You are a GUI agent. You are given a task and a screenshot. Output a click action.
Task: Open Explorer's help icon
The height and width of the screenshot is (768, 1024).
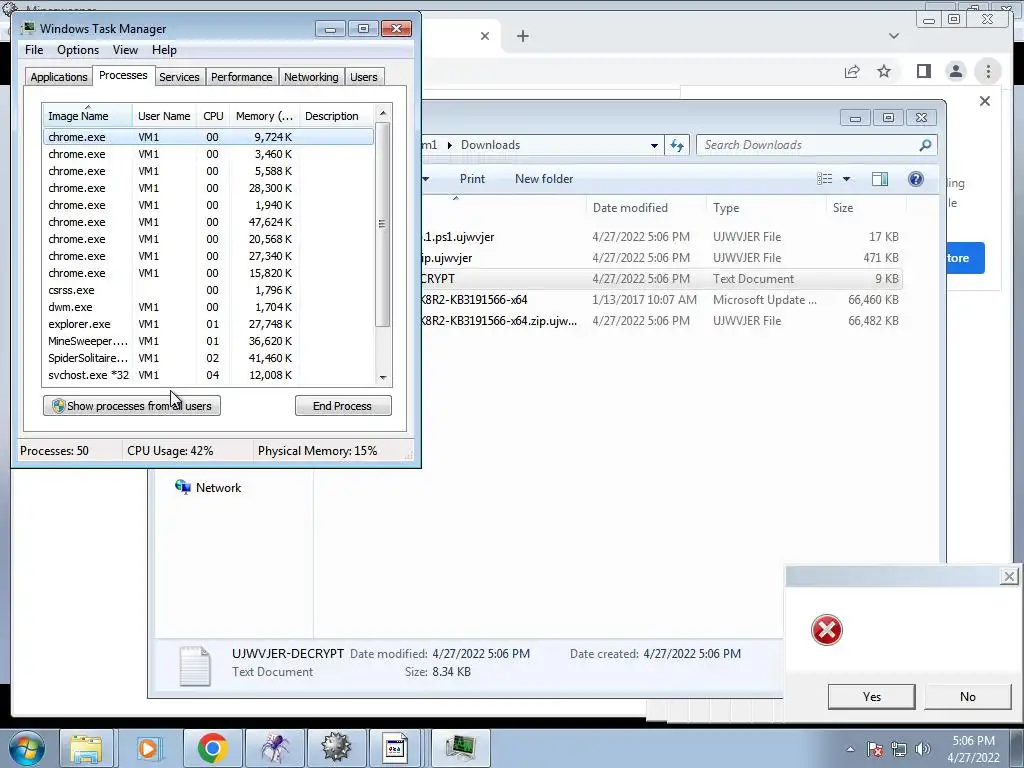(916, 179)
